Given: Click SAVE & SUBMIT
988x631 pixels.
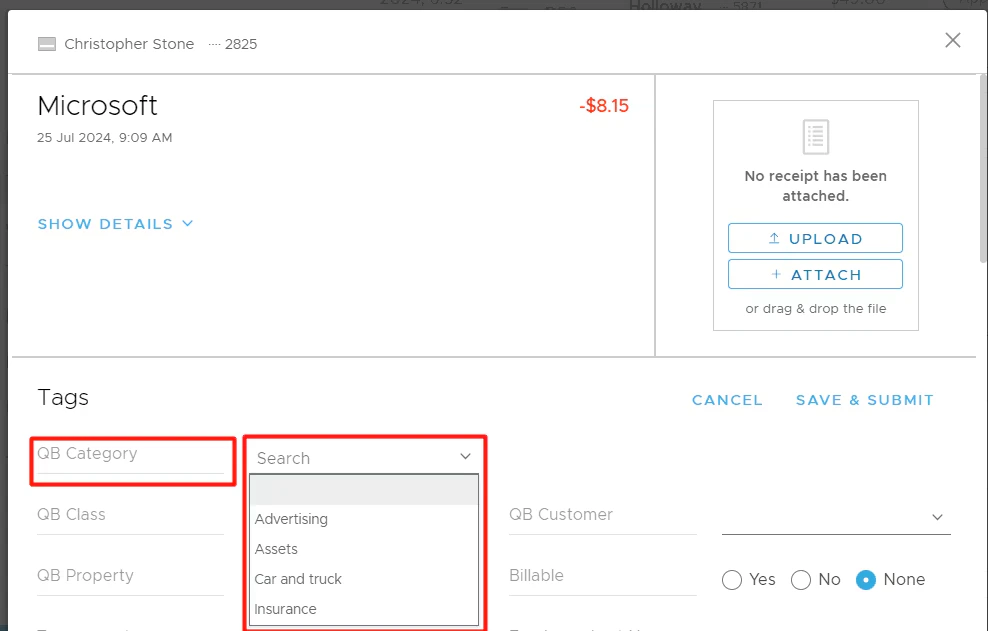Looking at the screenshot, I should (864, 400).
